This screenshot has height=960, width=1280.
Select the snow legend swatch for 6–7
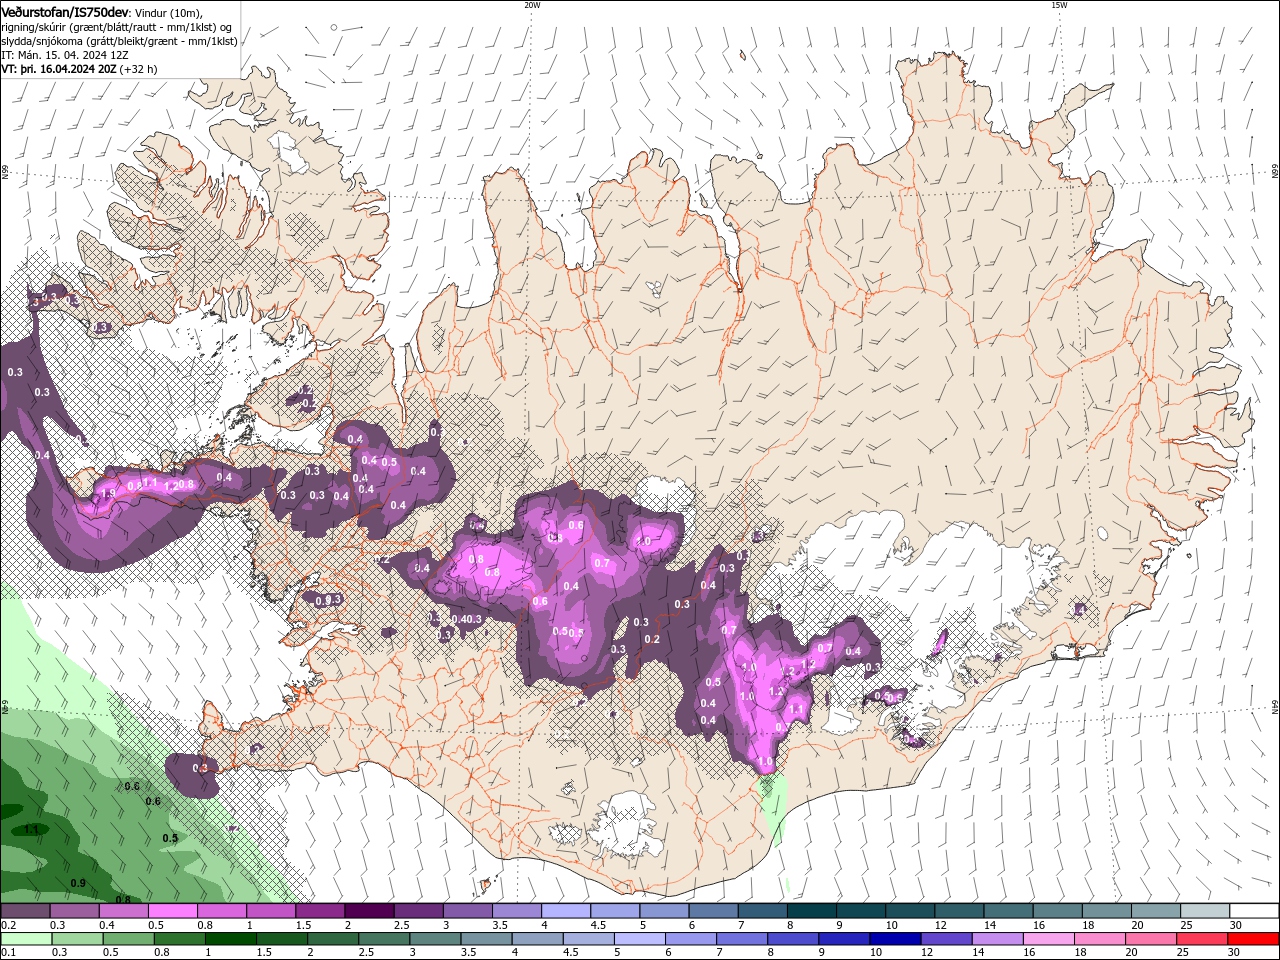point(712,911)
